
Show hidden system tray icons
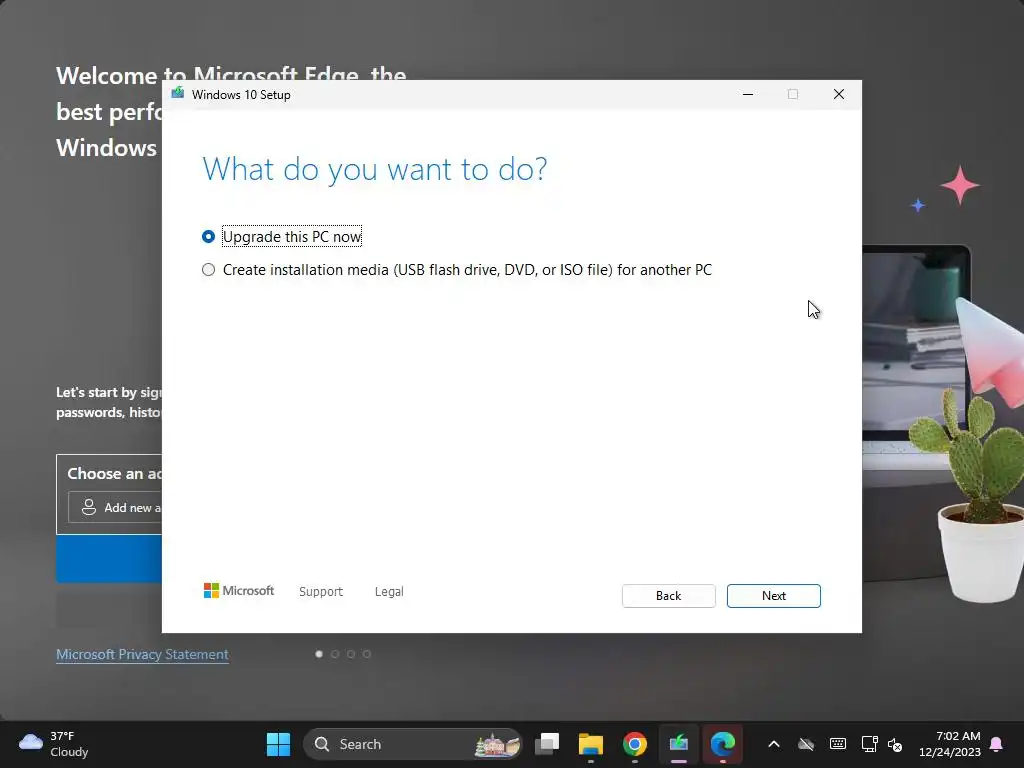(774, 744)
